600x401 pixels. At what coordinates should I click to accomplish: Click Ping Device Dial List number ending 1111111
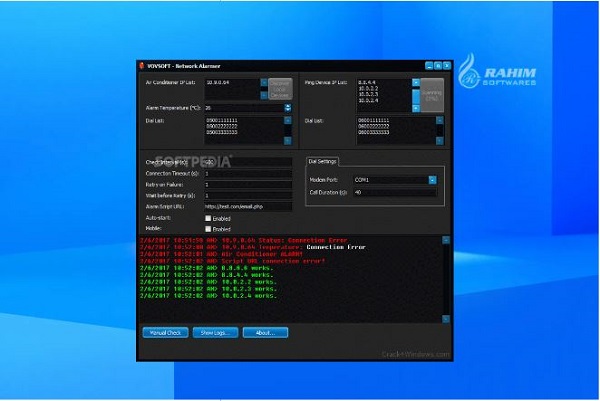(x=373, y=120)
